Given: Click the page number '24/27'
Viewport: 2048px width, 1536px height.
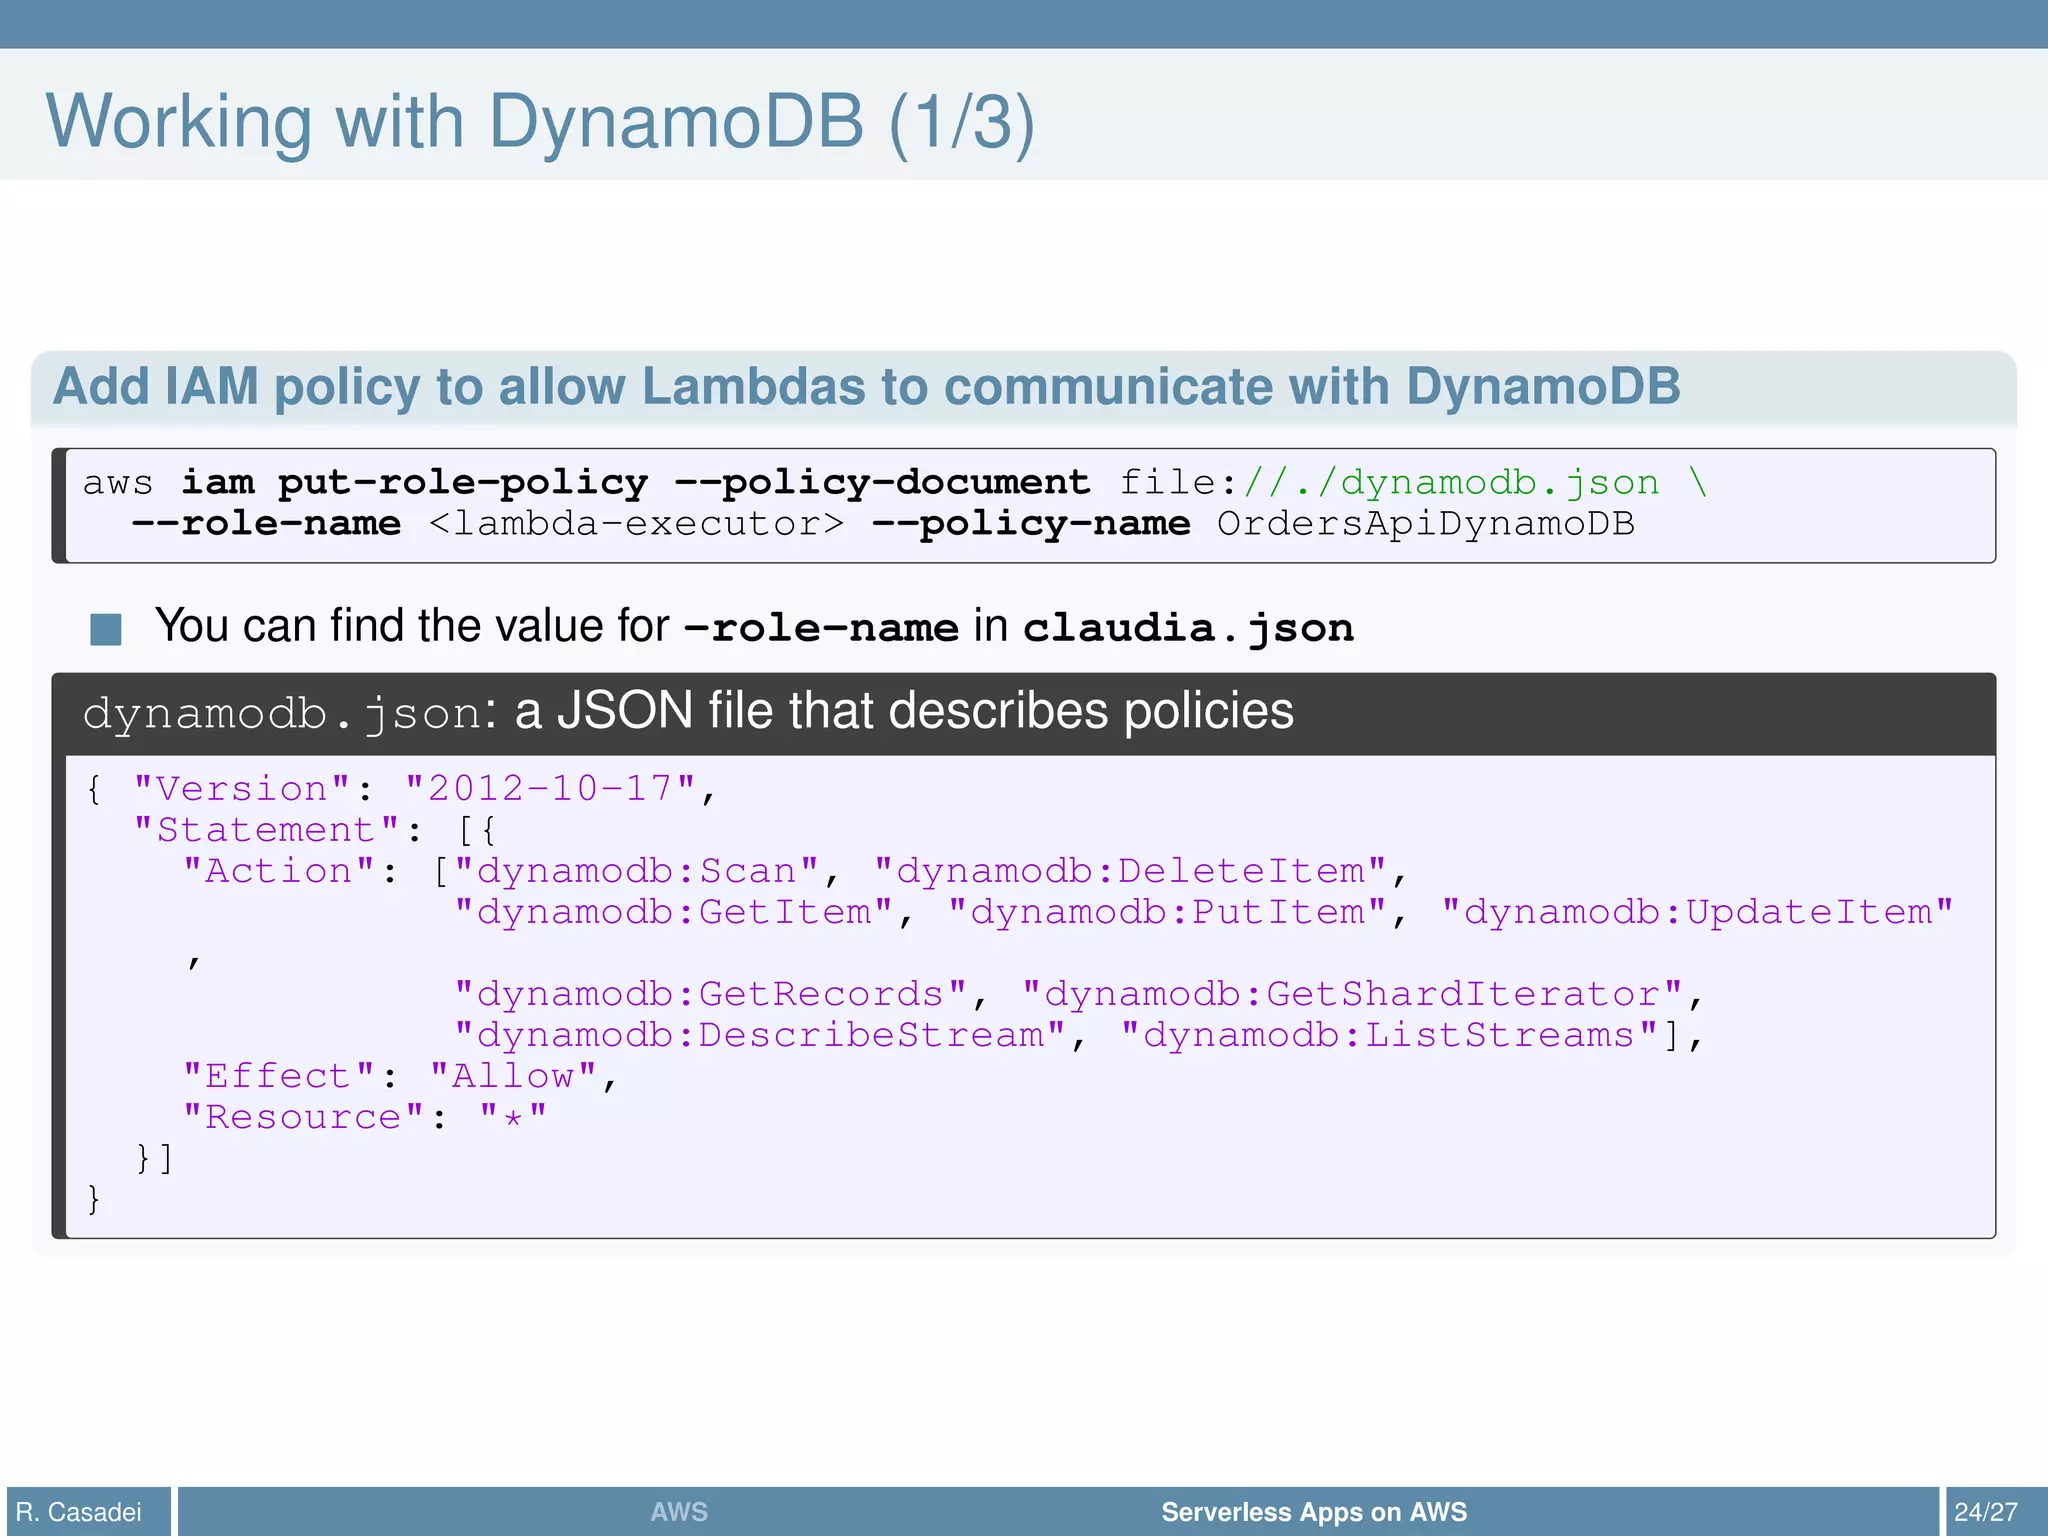Looking at the screenshot, I should pos(1986,1512).
